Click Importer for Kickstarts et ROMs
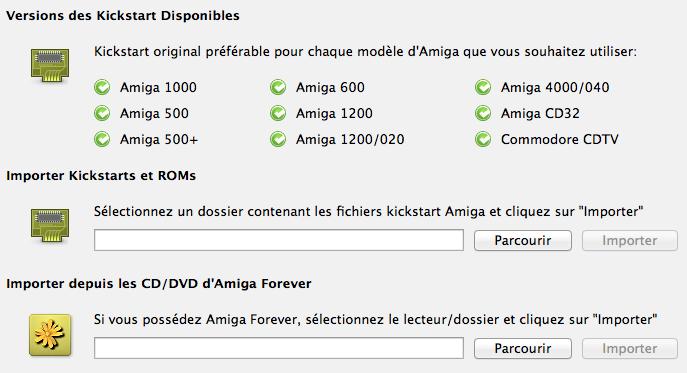This screenshot has width=687, height=373. 630,241
